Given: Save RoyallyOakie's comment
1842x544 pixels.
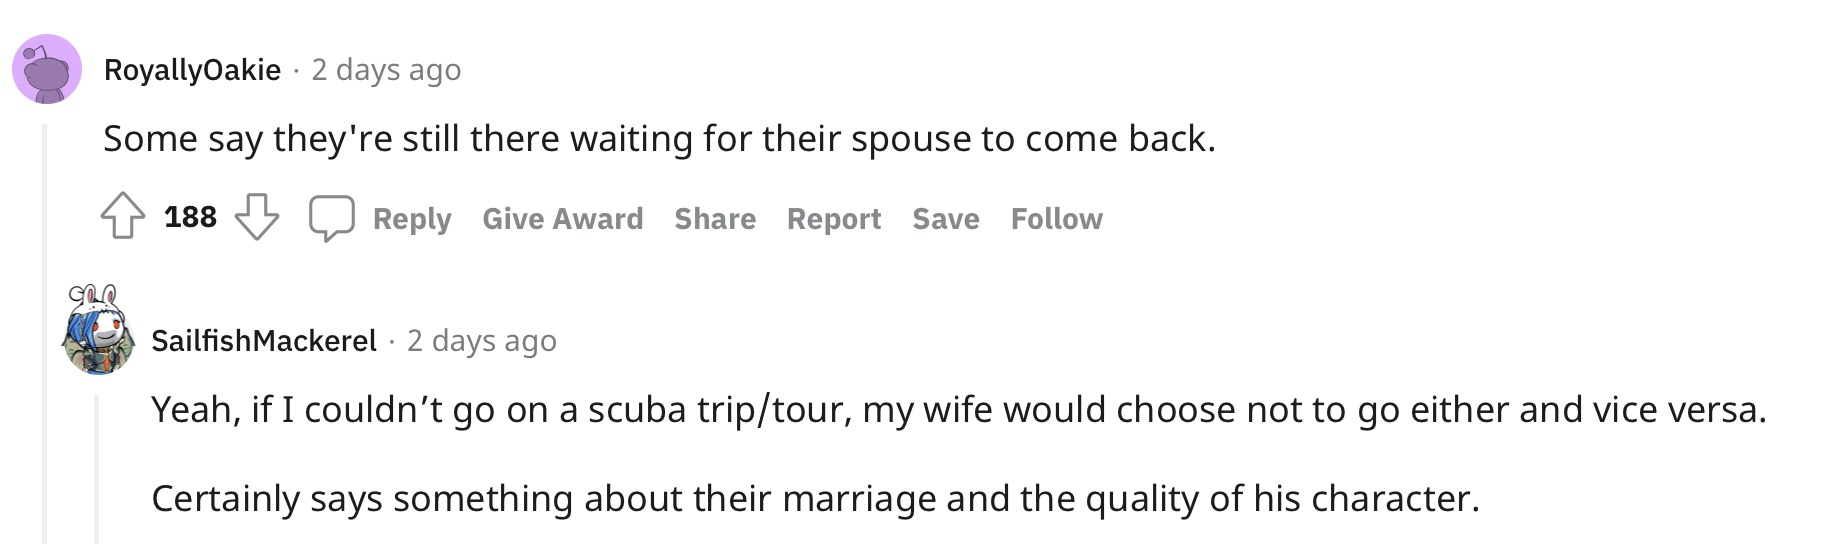Looking at the screenshot, I should 946,219.
